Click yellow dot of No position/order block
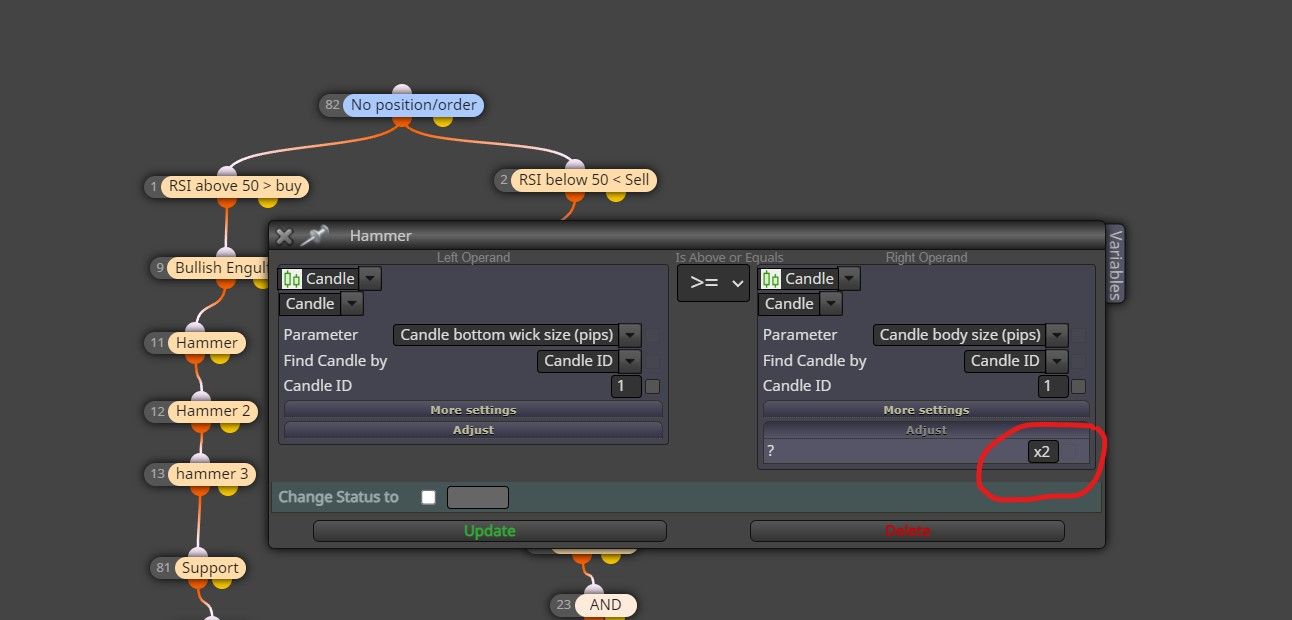This screenshot has height=620, width=1292. [x=442, y=119]
